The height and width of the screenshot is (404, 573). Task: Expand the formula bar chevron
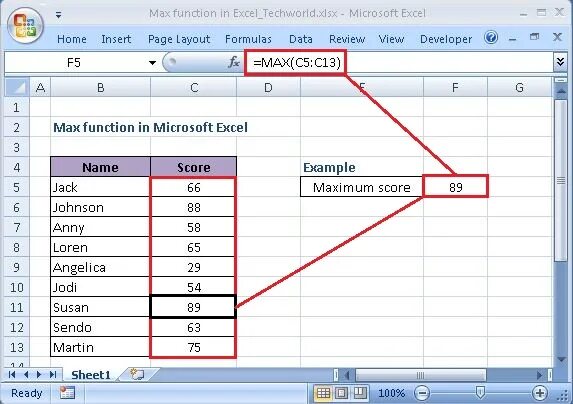tap(560, 62)
